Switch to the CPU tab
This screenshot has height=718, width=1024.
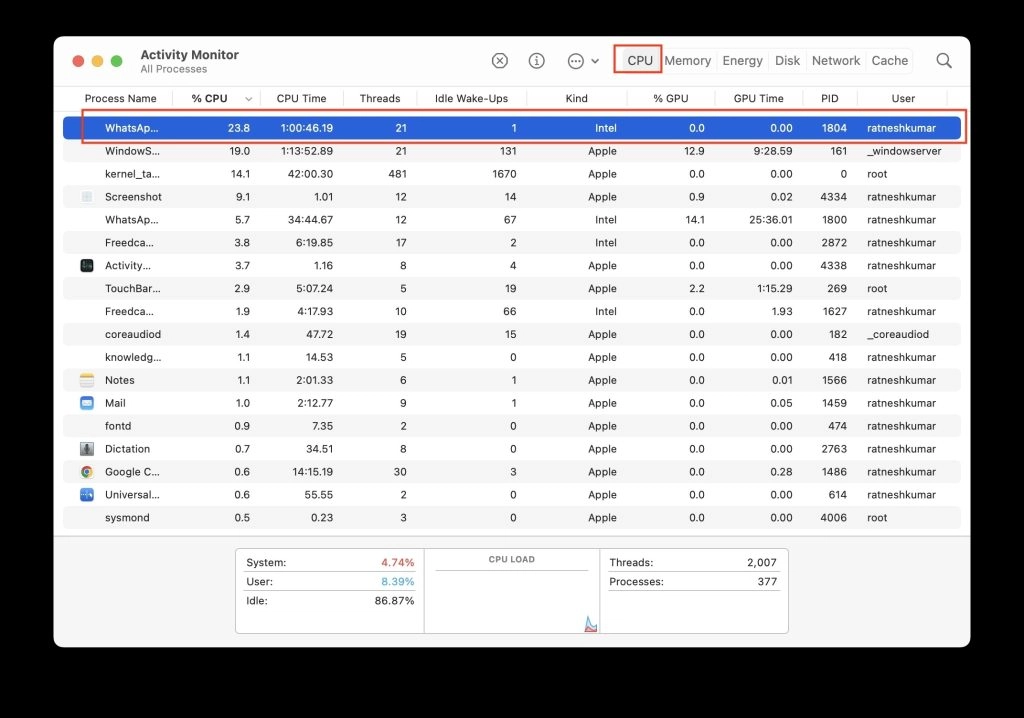coord(639,60)
